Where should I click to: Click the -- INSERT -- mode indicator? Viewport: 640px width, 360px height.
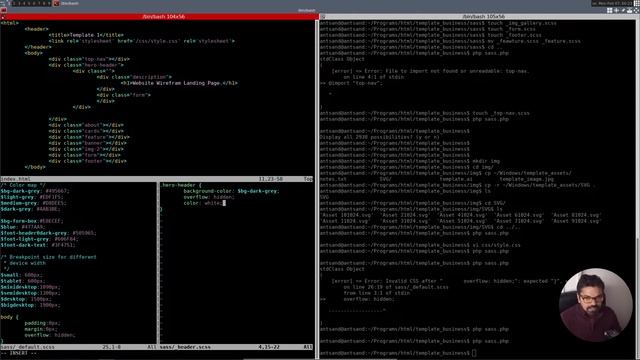coord(19,353)
